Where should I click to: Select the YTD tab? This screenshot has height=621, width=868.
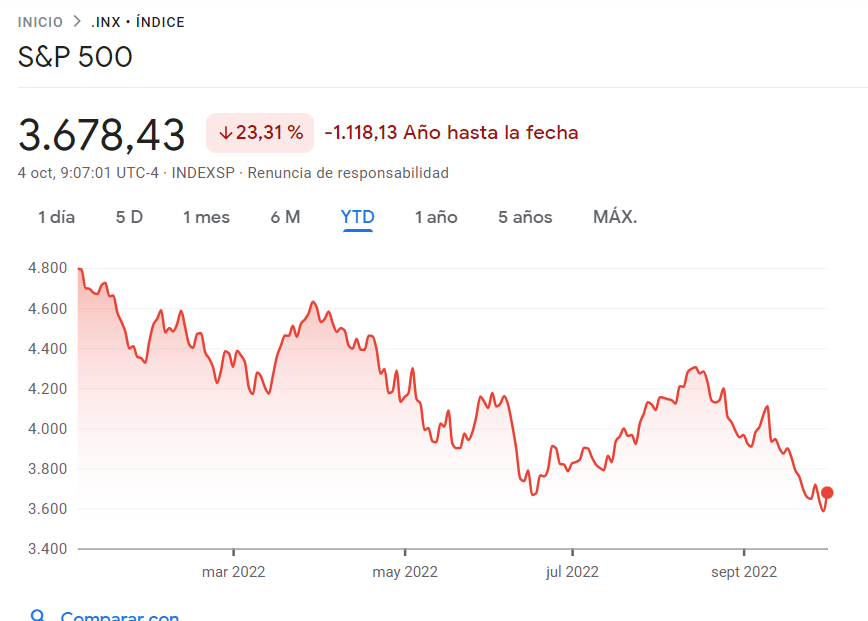point(358,217)
